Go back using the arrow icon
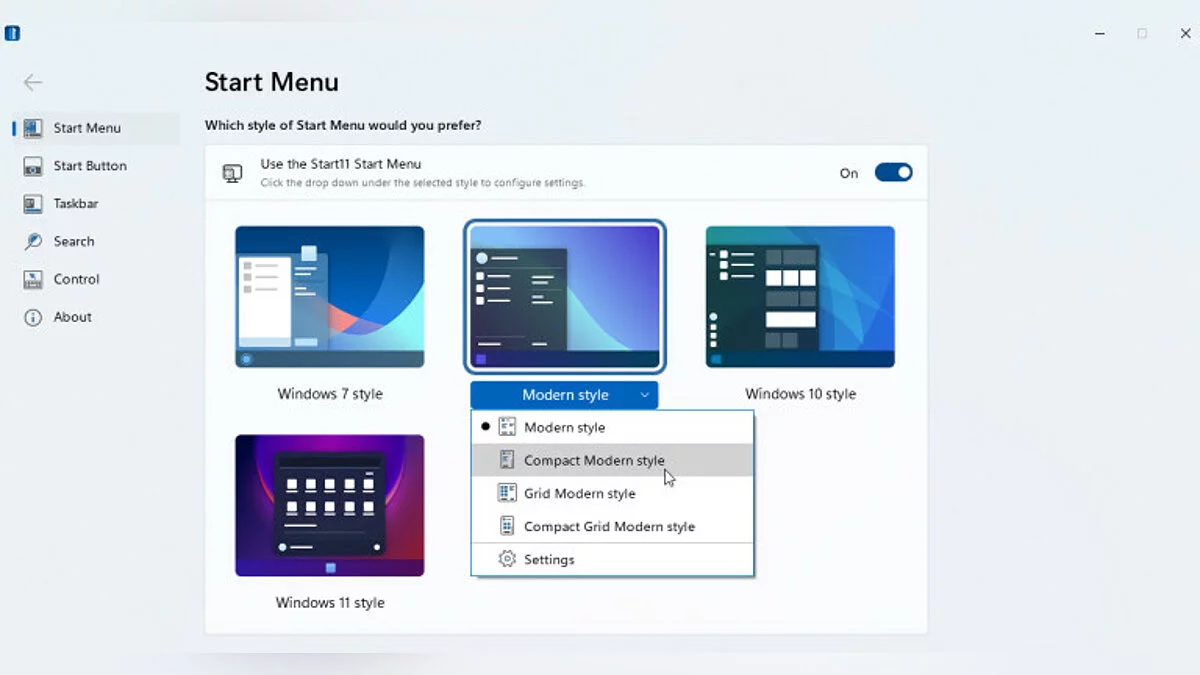1200x675 pixels. (33, 82)
